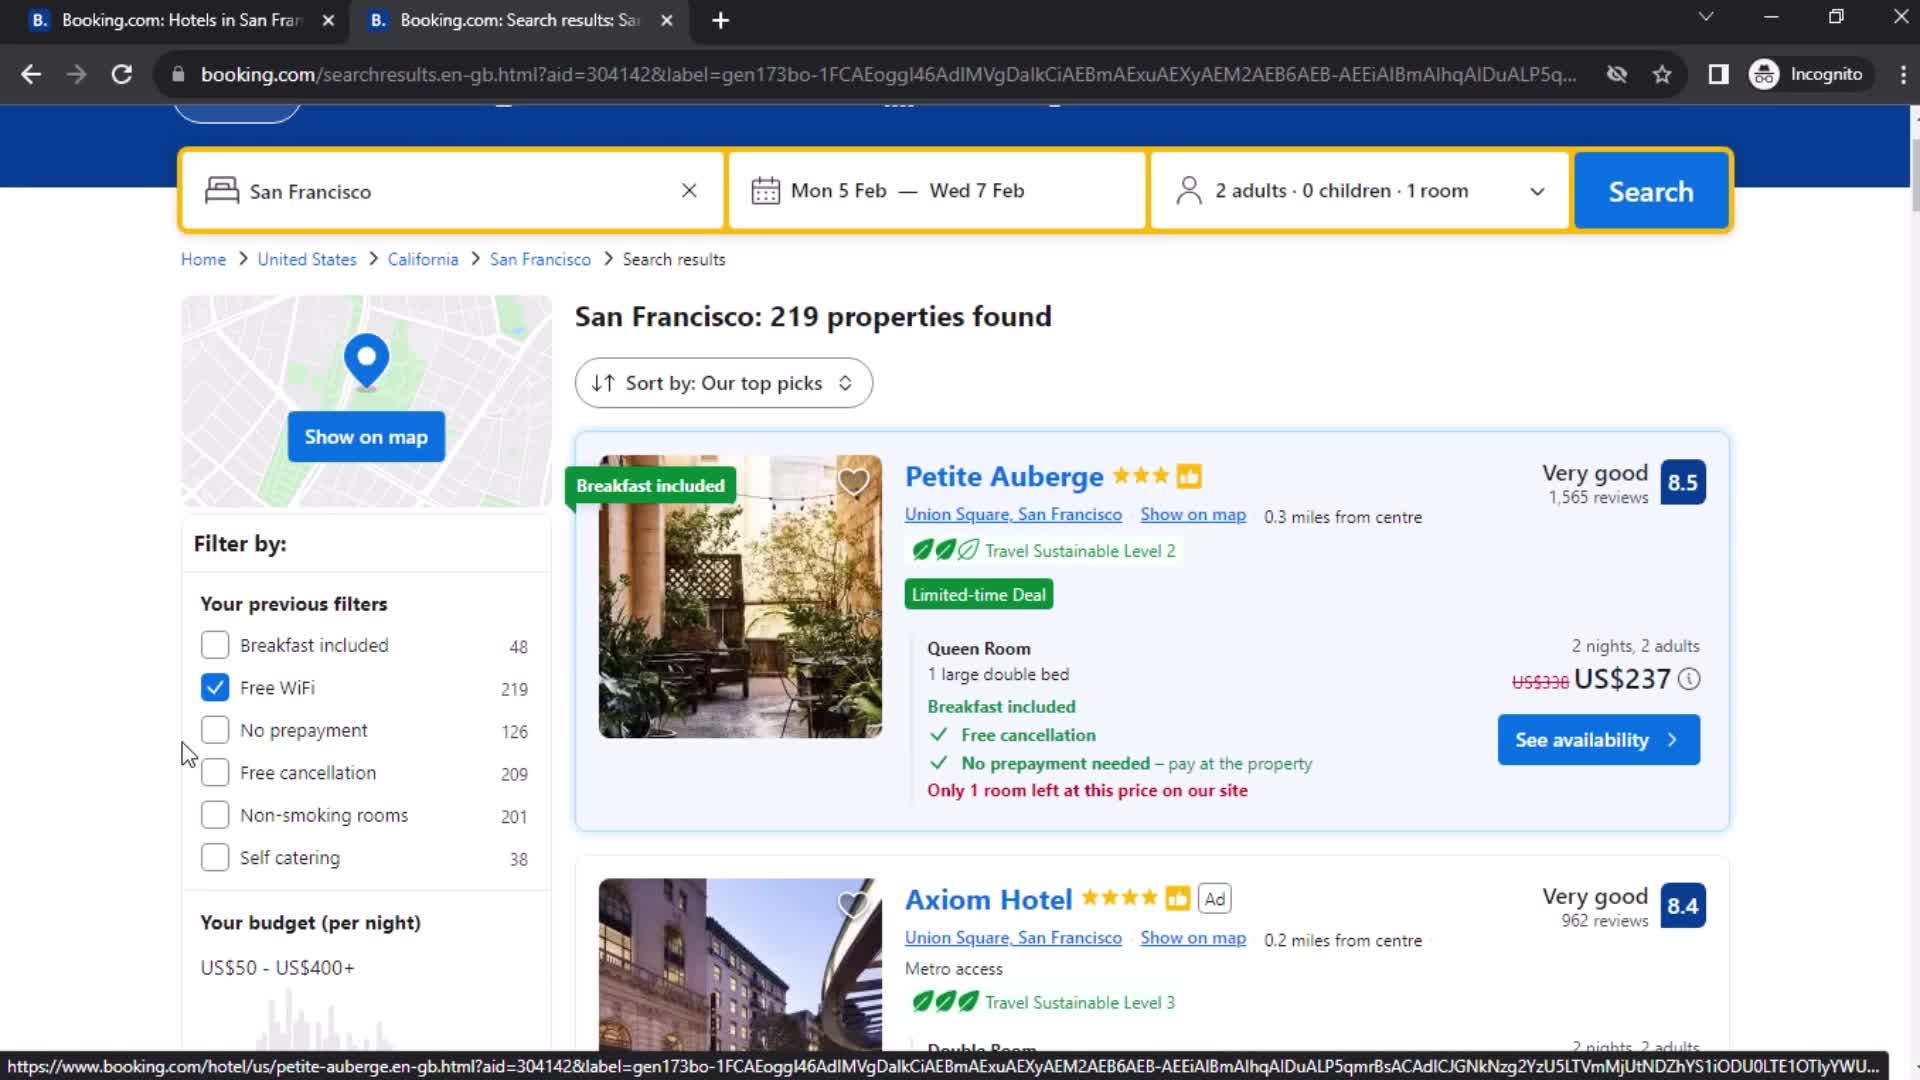1920x1080 pixels.
Task: Go to the Home breadcrumb
Action: click(x=203, y=259)
